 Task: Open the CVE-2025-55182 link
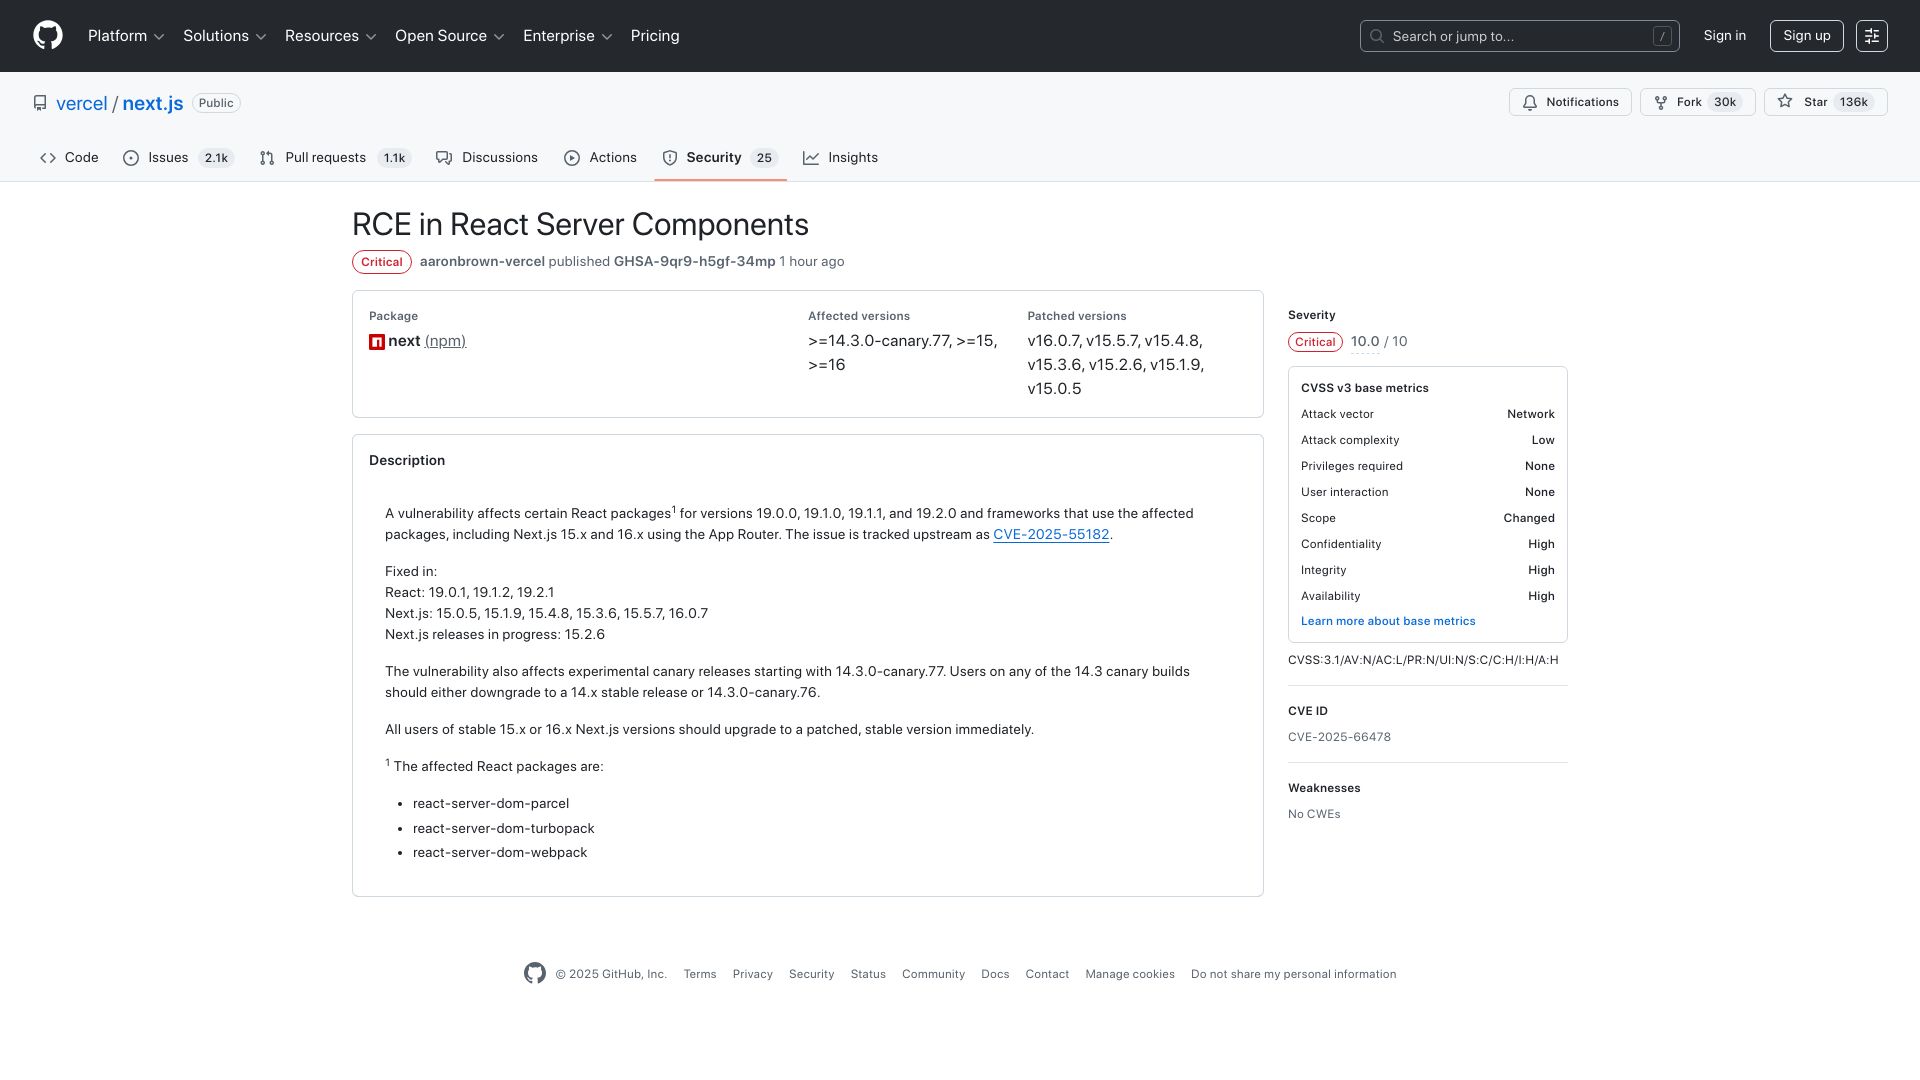pyautogui.click(x=1051, y=535)
